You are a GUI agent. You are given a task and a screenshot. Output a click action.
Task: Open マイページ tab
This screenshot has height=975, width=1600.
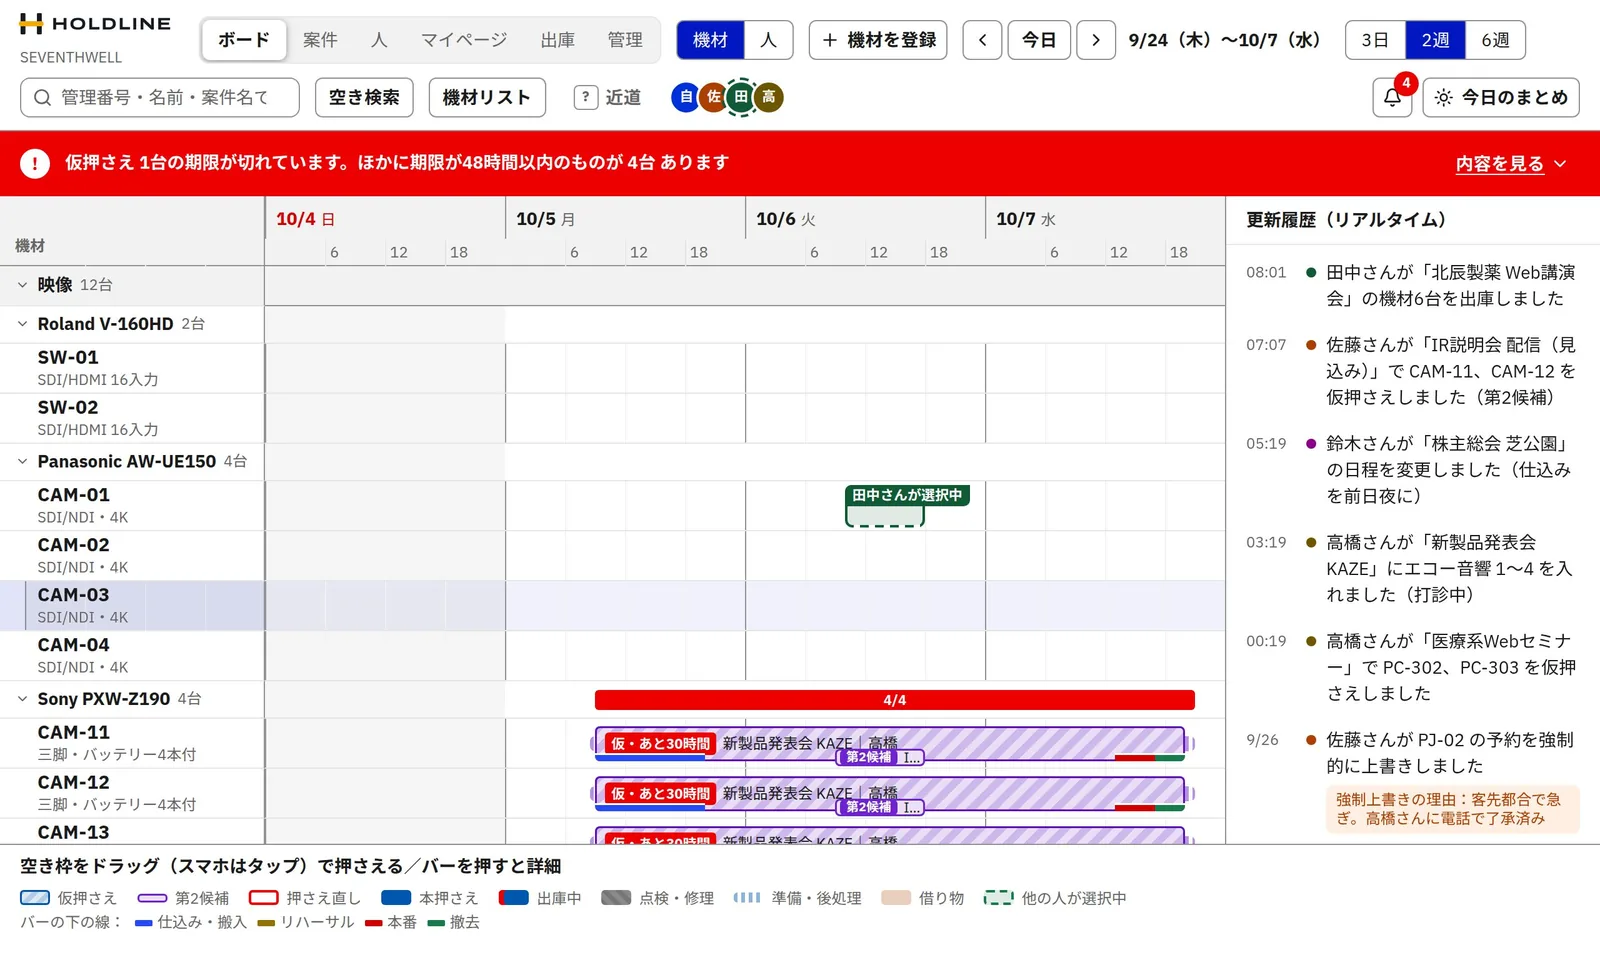point(464,40)
